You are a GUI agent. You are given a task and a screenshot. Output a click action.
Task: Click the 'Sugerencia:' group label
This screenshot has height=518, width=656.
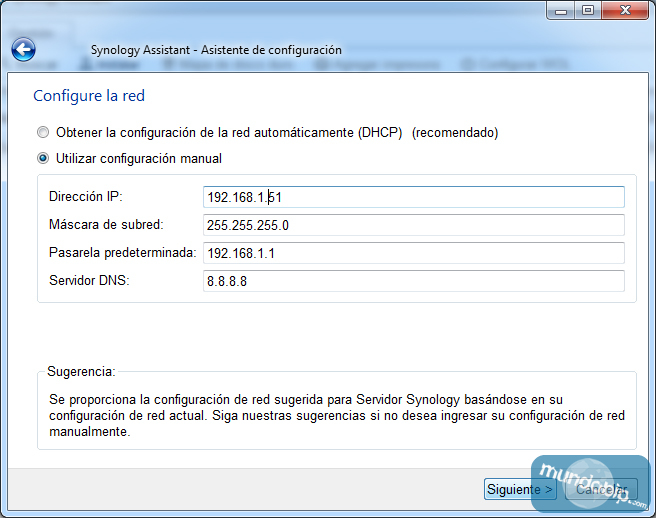click(x=81, y=372)
